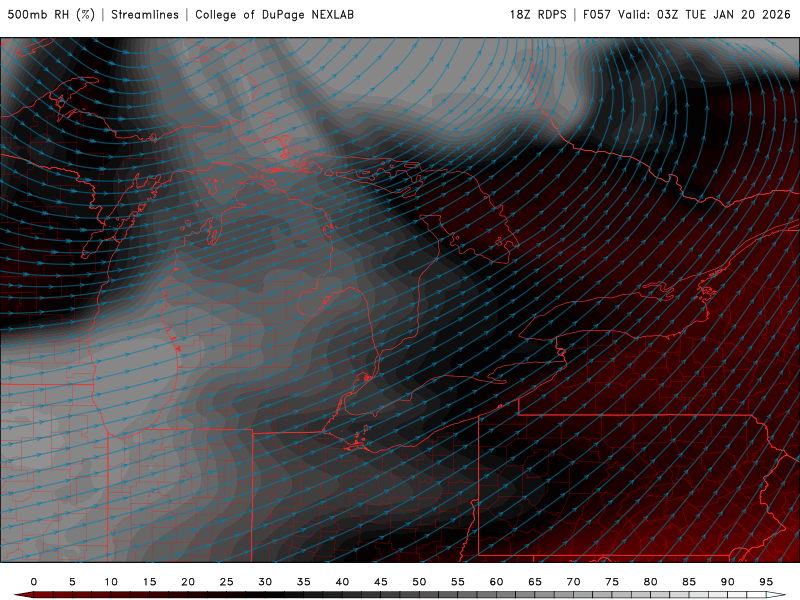
Task: Click the 'Valid: 03Z TUE JAN 20 2026' text
Action: [704, 15]
